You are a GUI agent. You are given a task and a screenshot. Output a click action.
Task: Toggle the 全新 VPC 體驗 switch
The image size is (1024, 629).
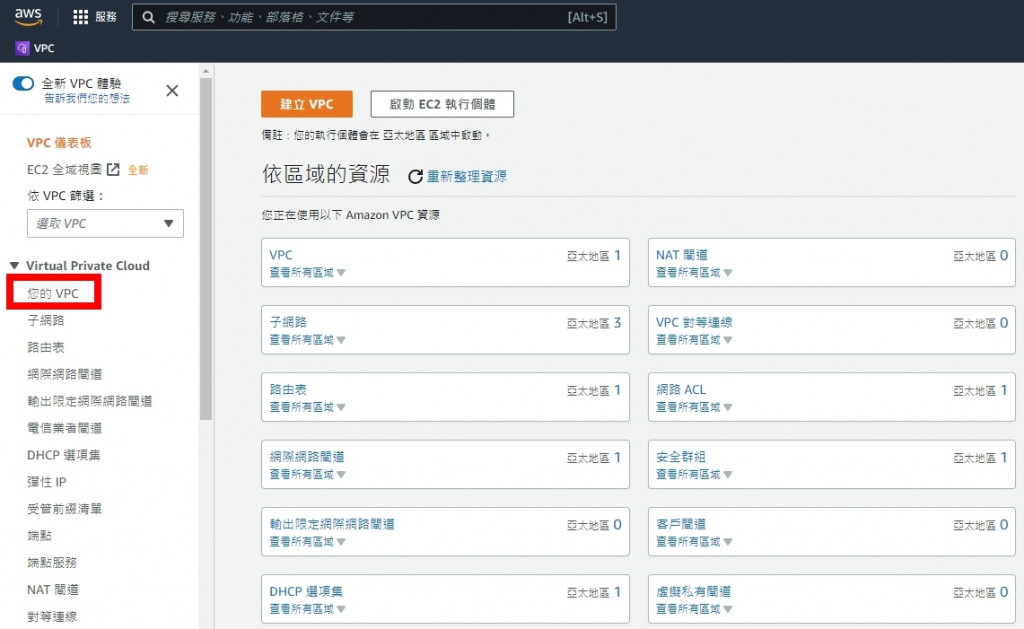click(x=24, y=84)
